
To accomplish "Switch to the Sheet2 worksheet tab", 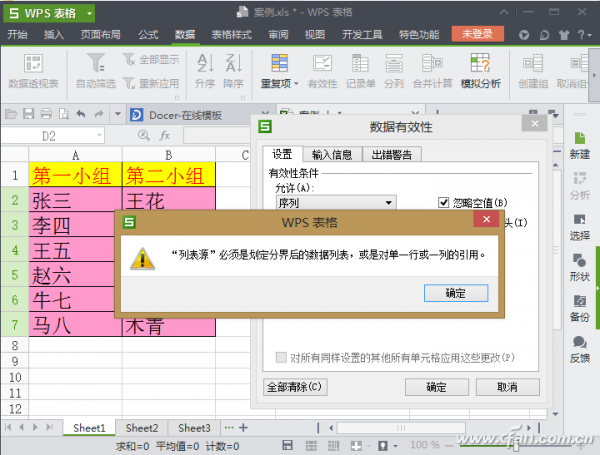I will pyautogui.click(x=142, y=428).
